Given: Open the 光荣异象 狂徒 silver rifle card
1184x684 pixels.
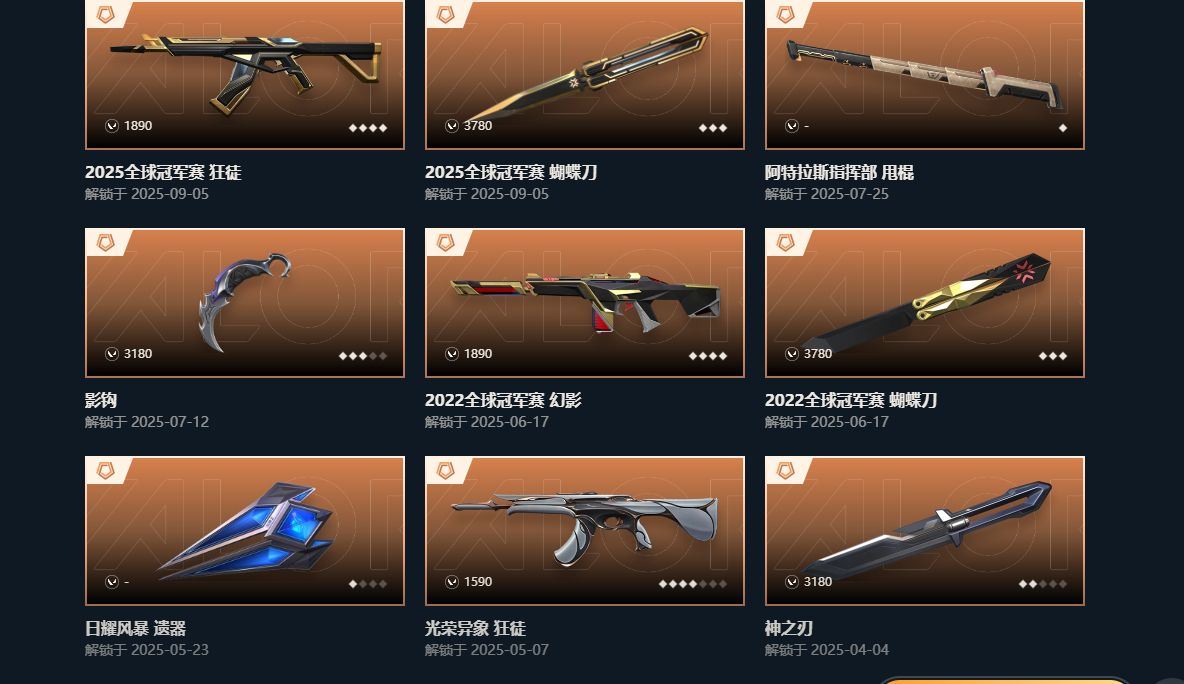Looking at the screenshot, I should 584,531.
